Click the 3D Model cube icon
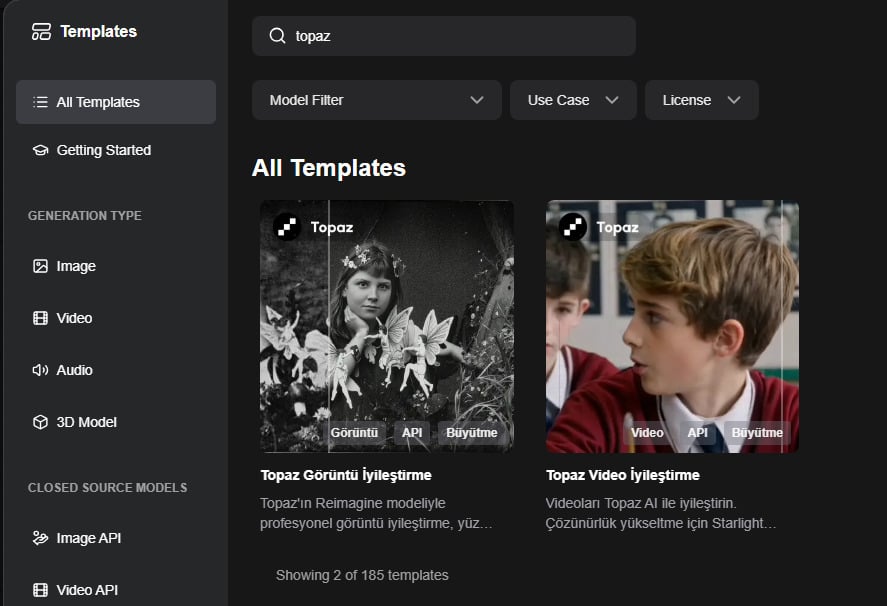 pyautogui.click(x=40, y=422)
